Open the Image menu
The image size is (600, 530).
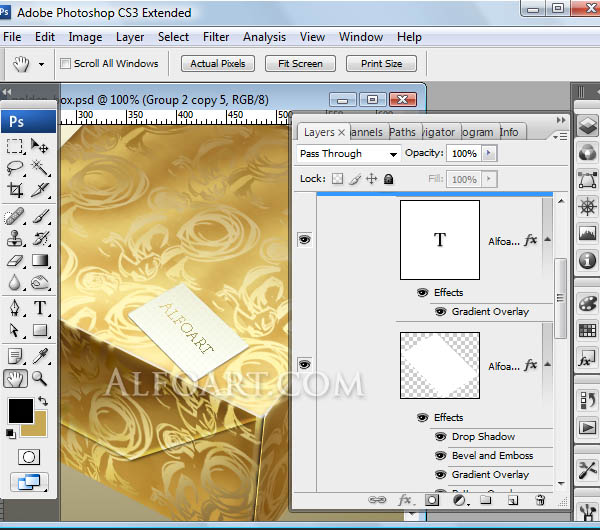[x=85, y=37]
